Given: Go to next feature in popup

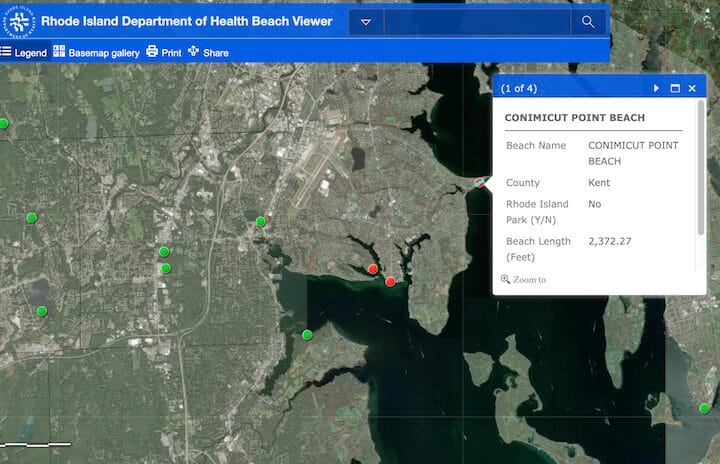Looking at the screenshot, I should 657,88.
